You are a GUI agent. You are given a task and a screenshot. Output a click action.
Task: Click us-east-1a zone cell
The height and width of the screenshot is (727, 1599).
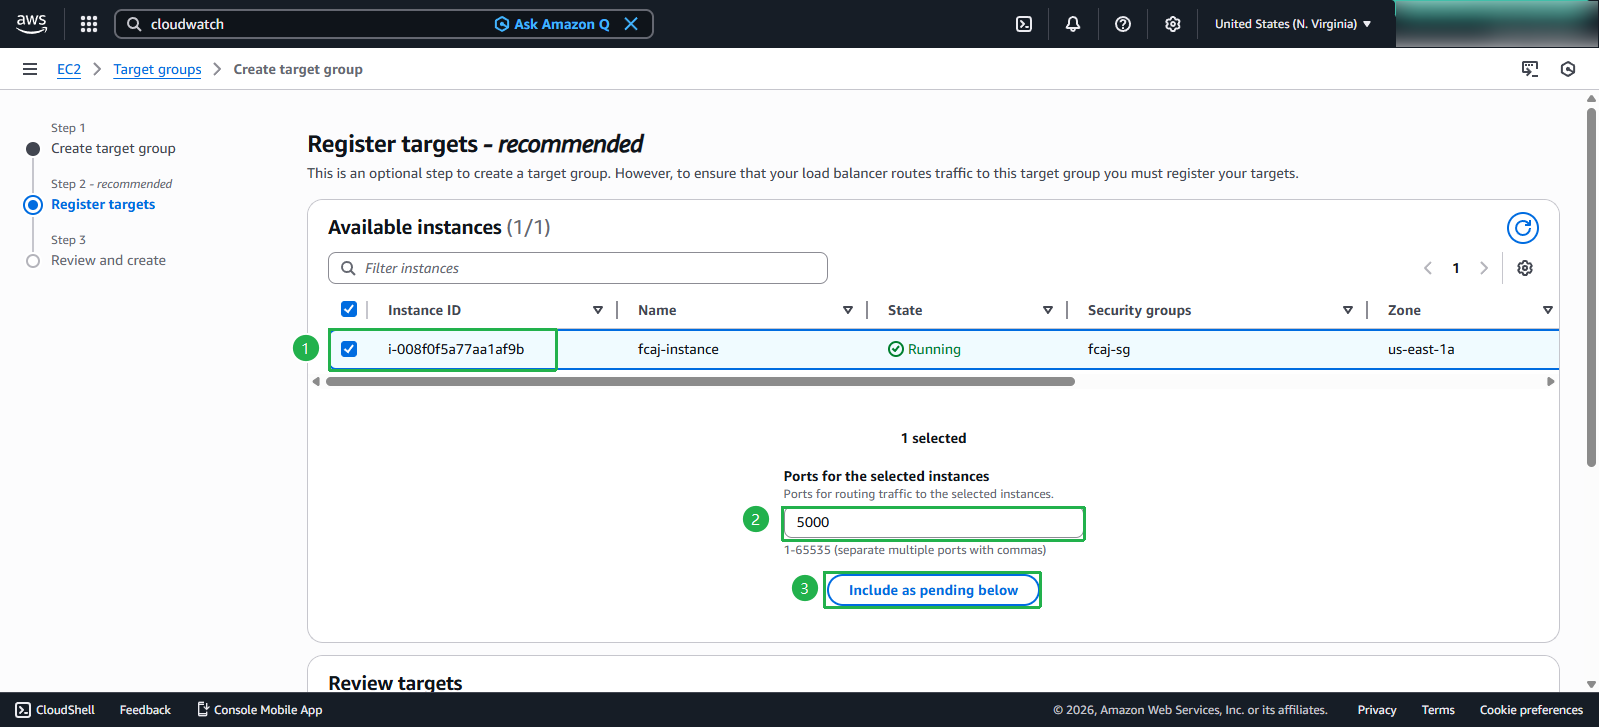1421,349
